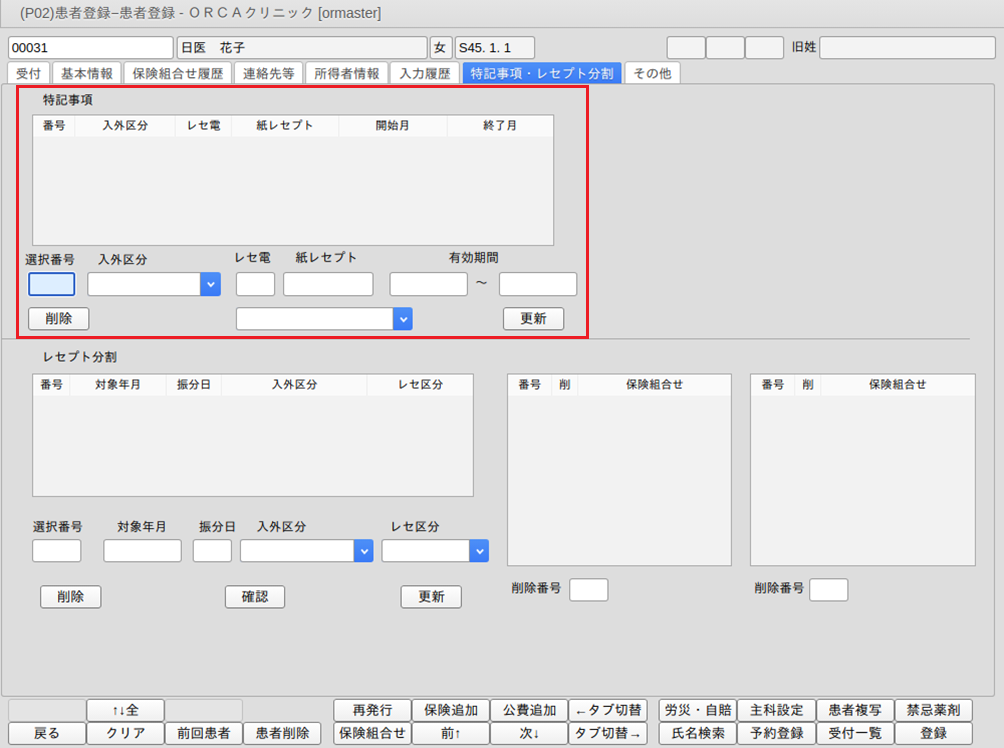
Task: Go to the 所得者情報 tab
Action: click(346, 73)
